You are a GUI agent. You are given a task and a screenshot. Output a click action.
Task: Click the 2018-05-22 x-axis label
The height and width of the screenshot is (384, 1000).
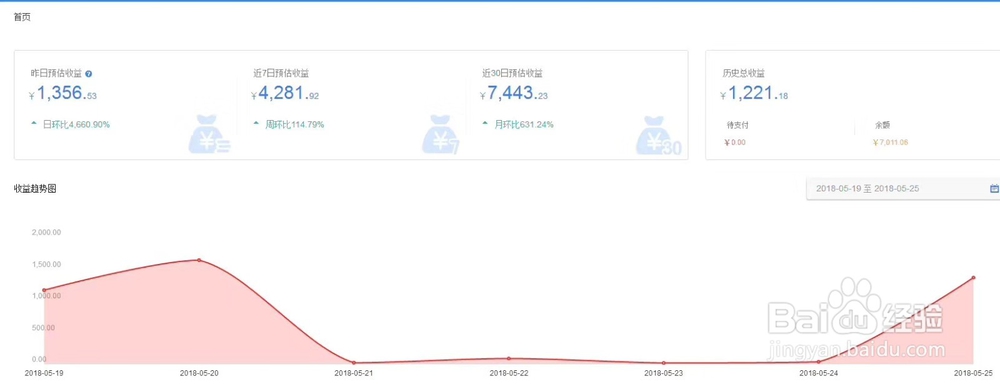coord(509,373)
